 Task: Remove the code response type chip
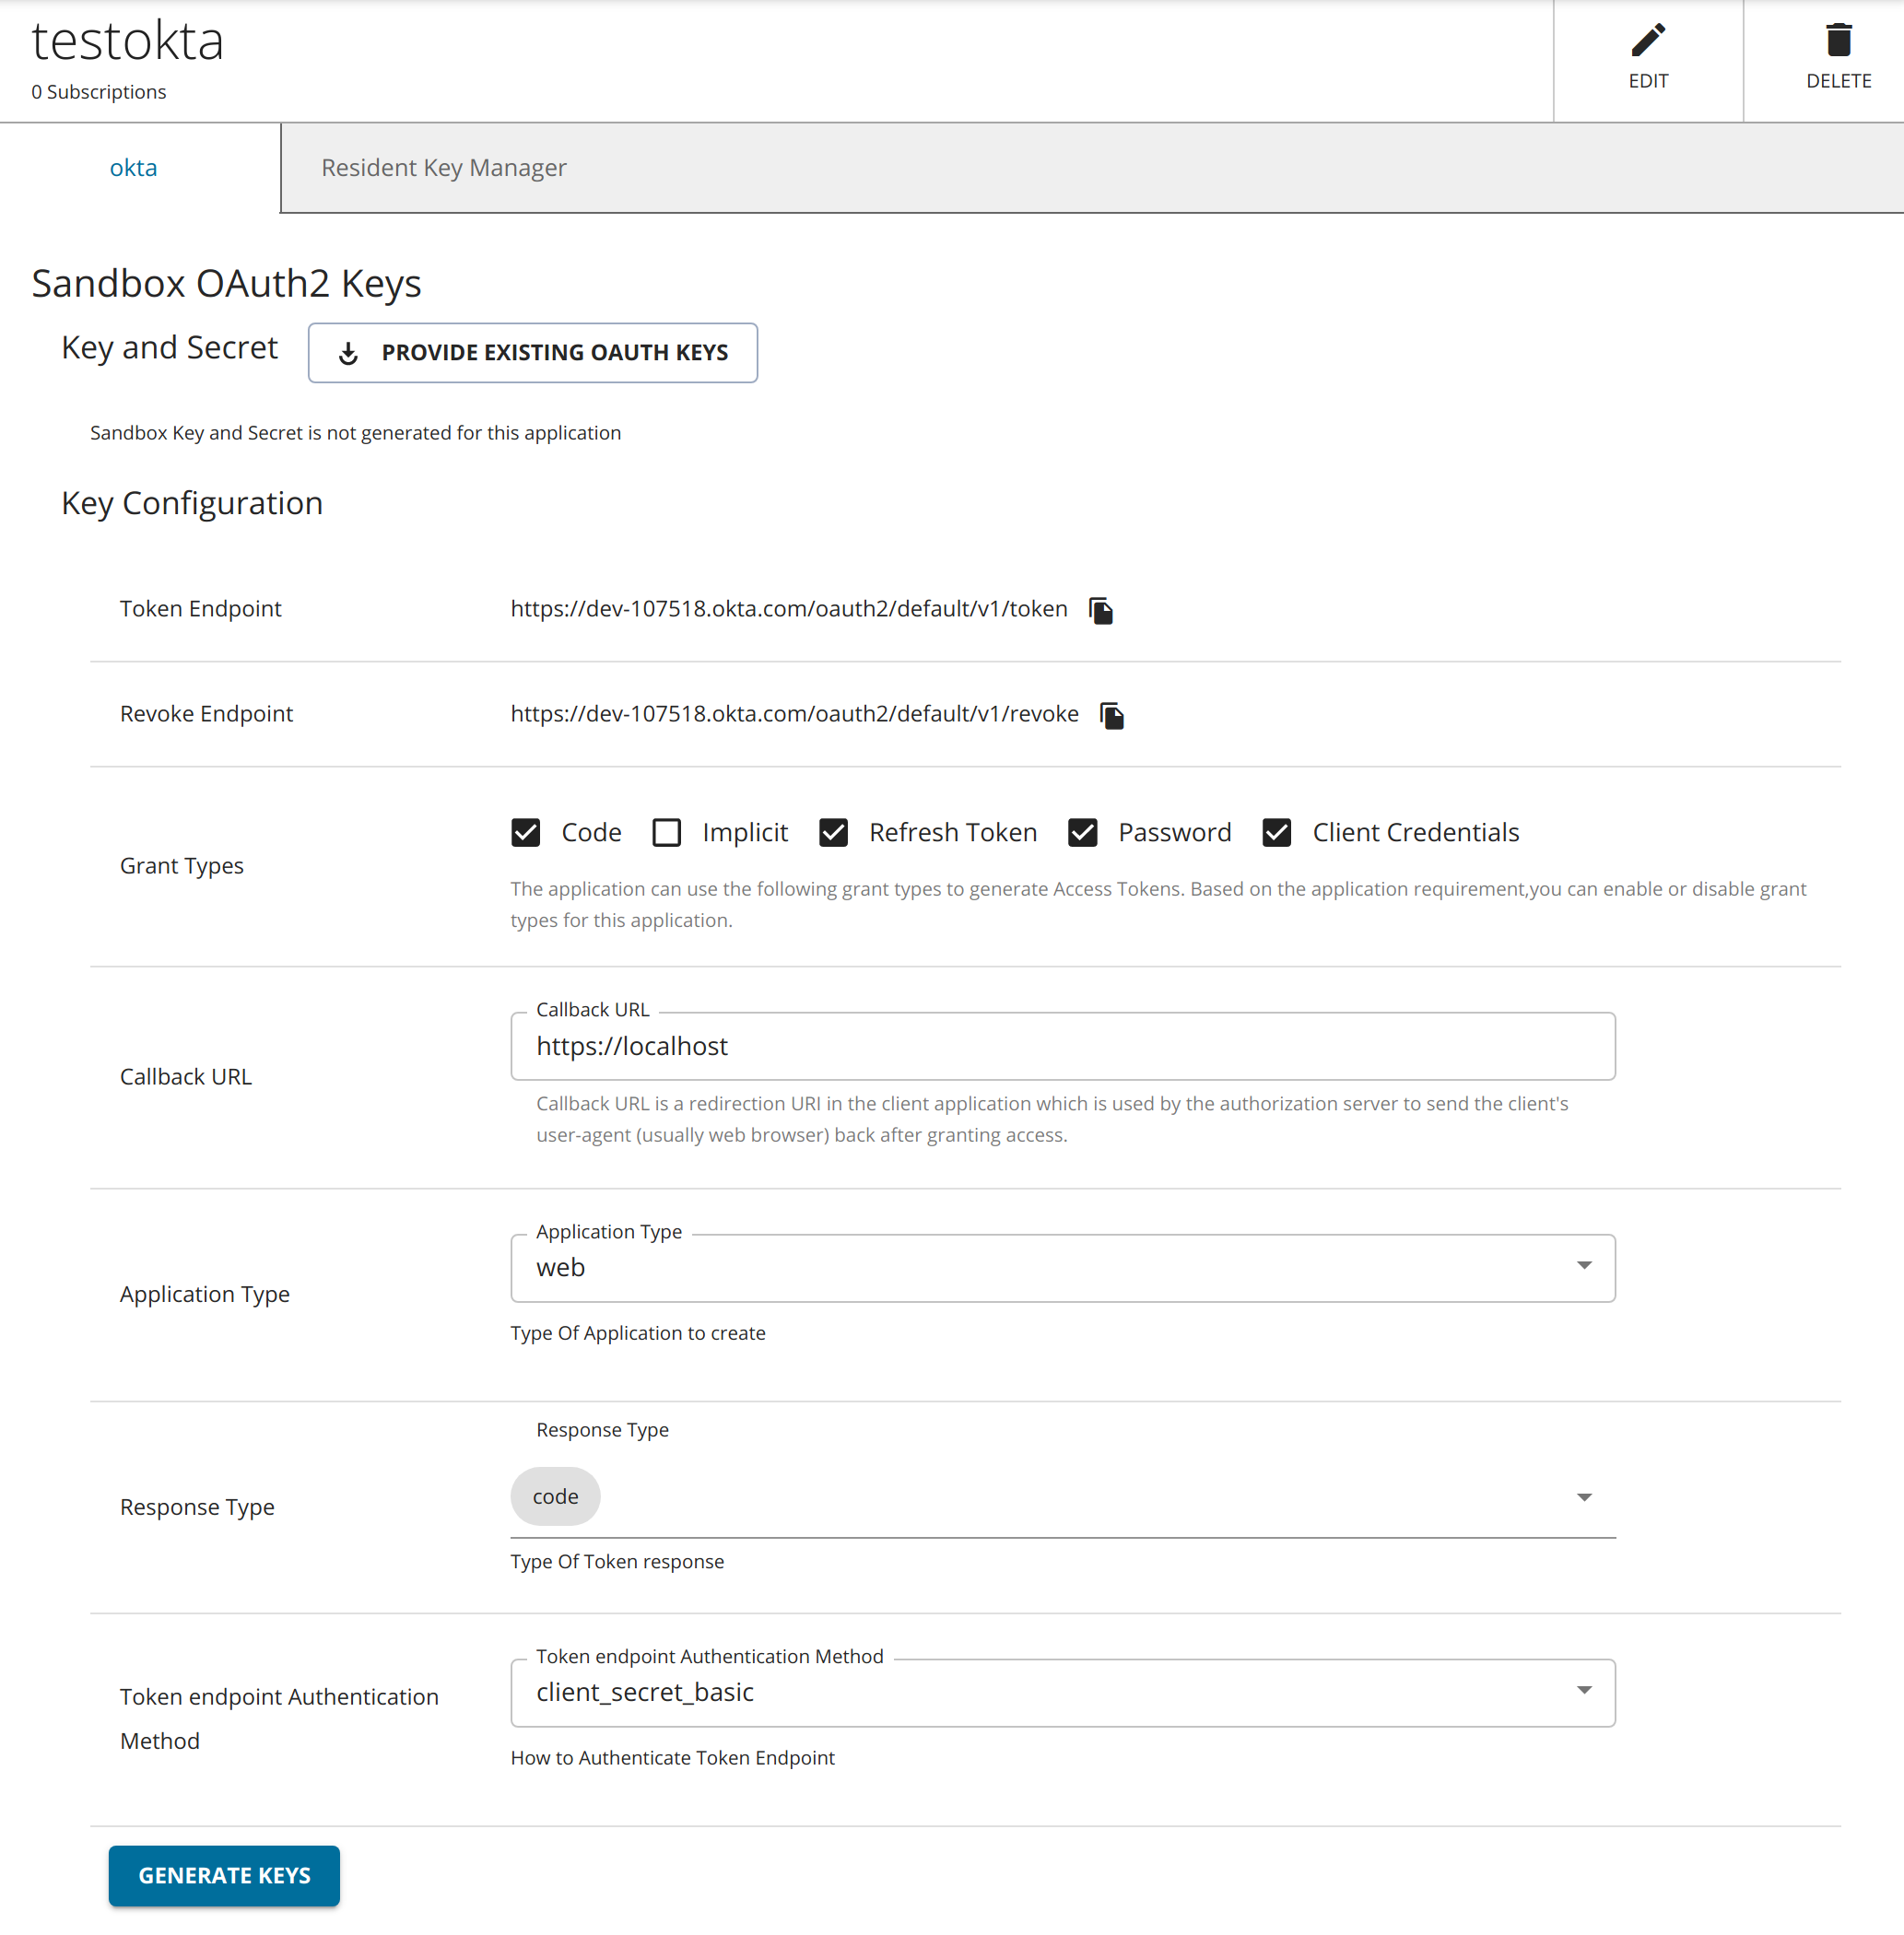point(555,1496)
